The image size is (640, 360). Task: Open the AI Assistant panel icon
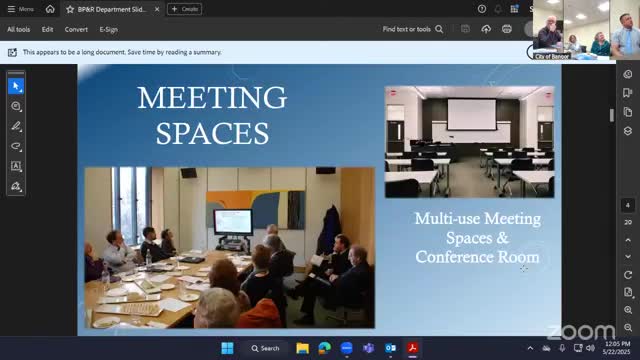(x=628, y=74)
